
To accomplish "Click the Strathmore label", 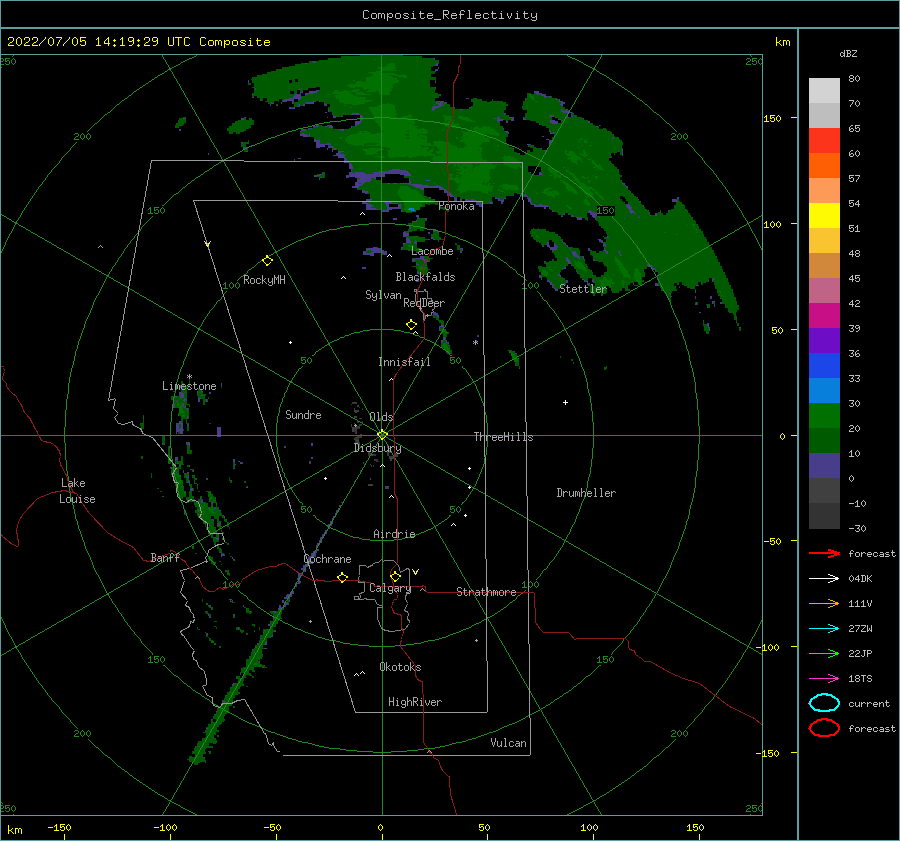I will [486, 592].
